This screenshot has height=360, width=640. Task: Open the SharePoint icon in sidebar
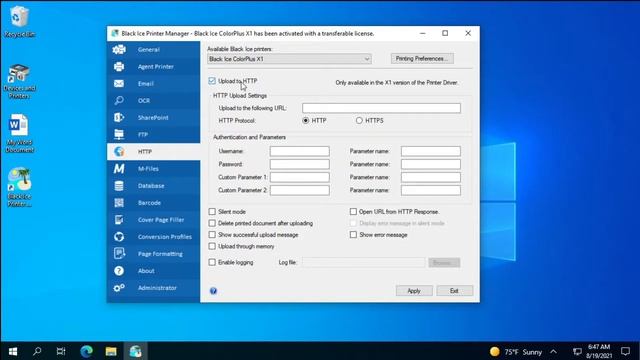[x=119, y=118]
